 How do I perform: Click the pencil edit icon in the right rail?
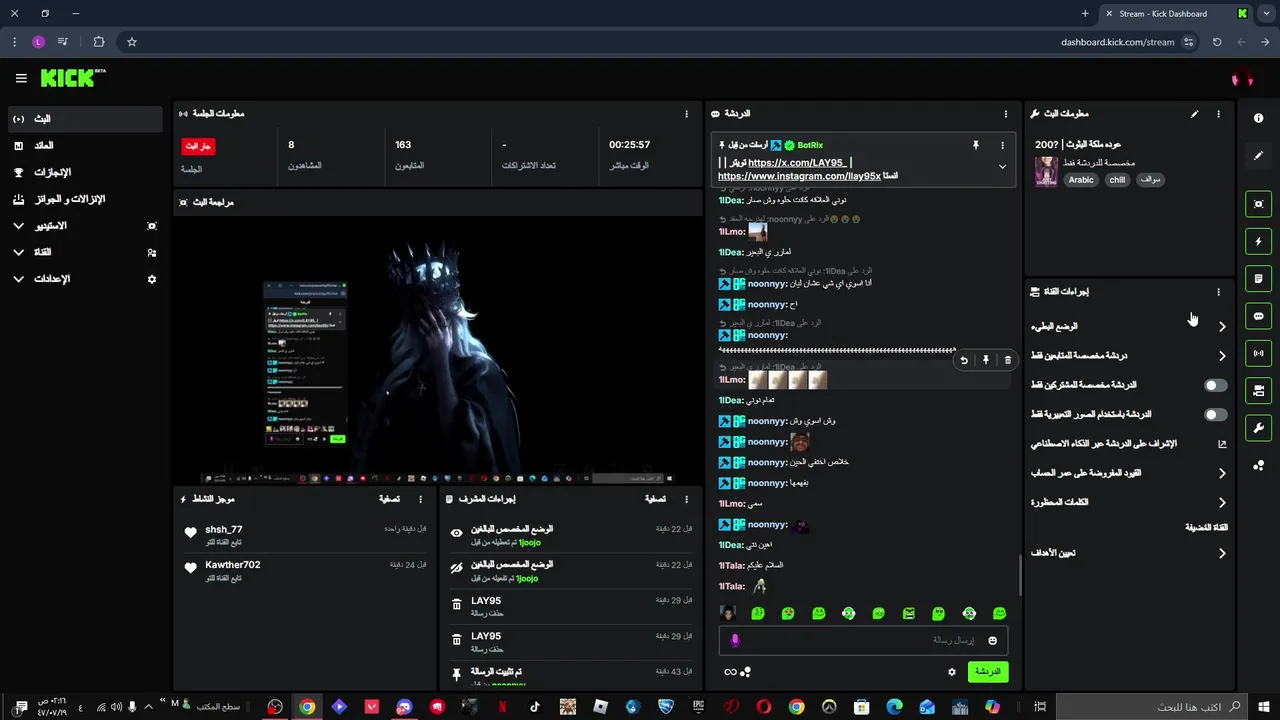(x=1258, y=155)
